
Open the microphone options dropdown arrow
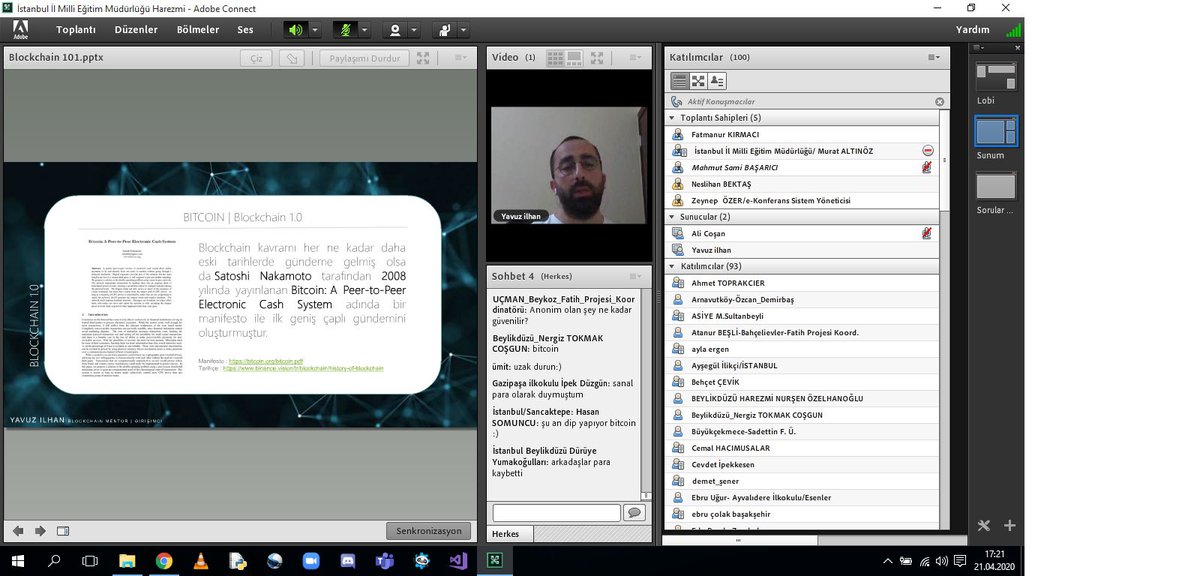pos(364,30)
